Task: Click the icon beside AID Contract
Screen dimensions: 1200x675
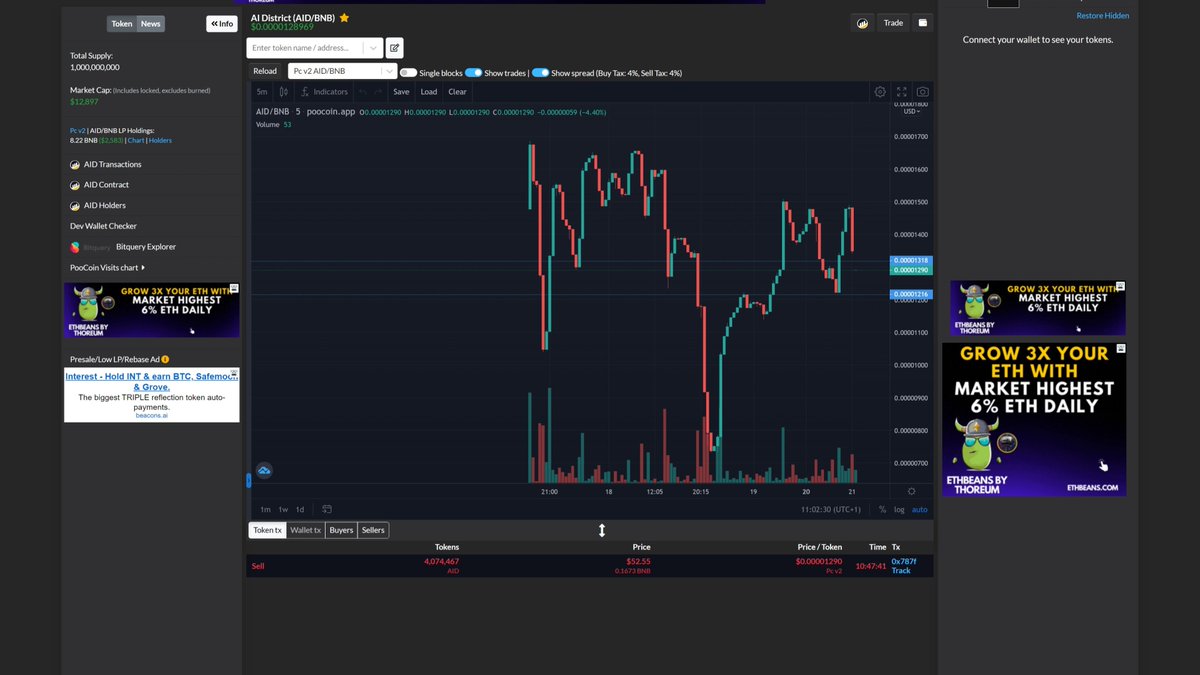Action: click(x=75, y=185)
